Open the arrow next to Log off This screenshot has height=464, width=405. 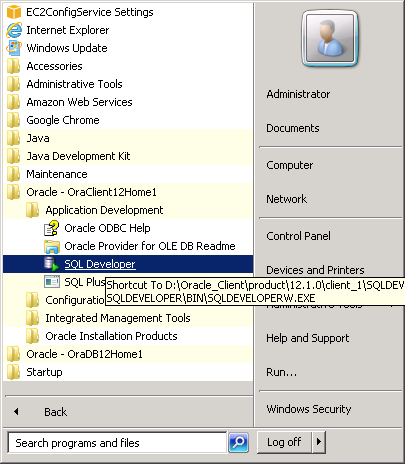(319, 442)
